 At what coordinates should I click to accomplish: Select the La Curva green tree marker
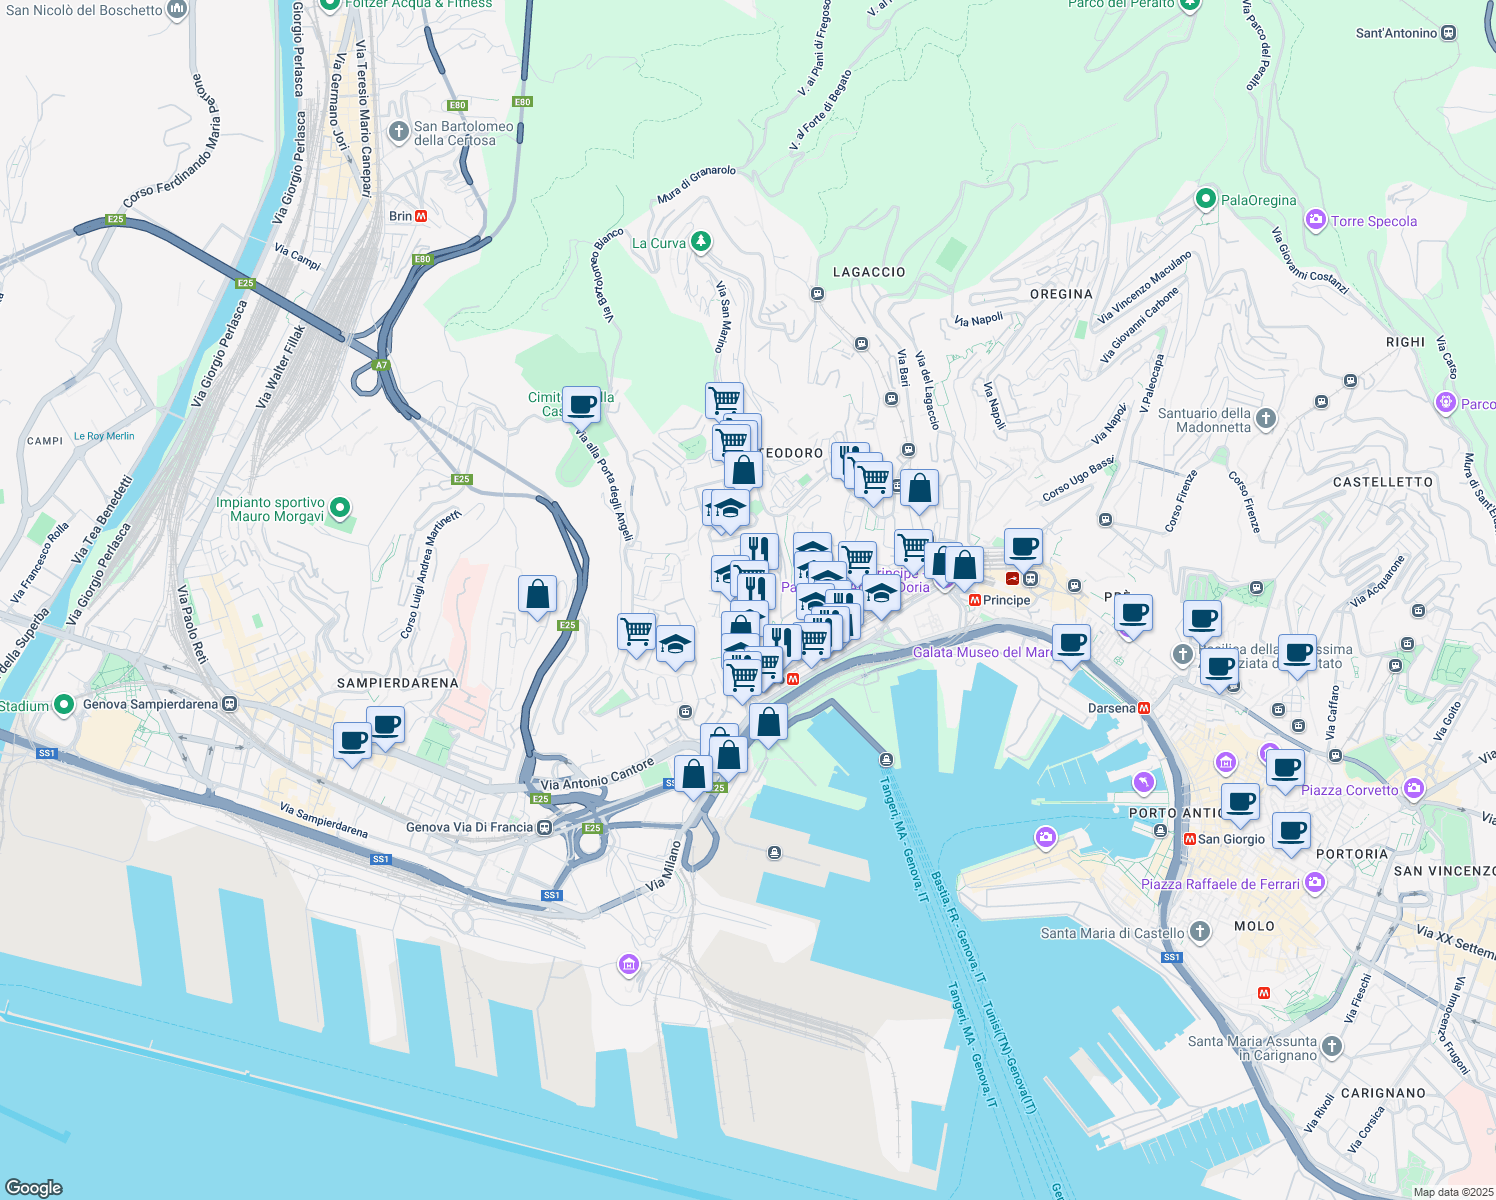pyautogui.click(x=700, y=242)
